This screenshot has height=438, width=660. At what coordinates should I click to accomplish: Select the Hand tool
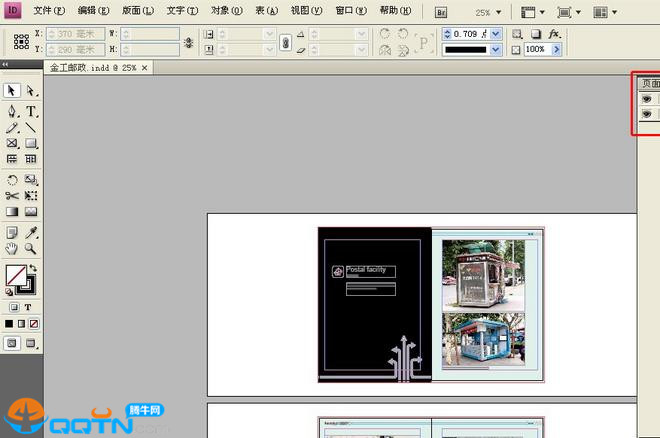[x=12, y=248]
